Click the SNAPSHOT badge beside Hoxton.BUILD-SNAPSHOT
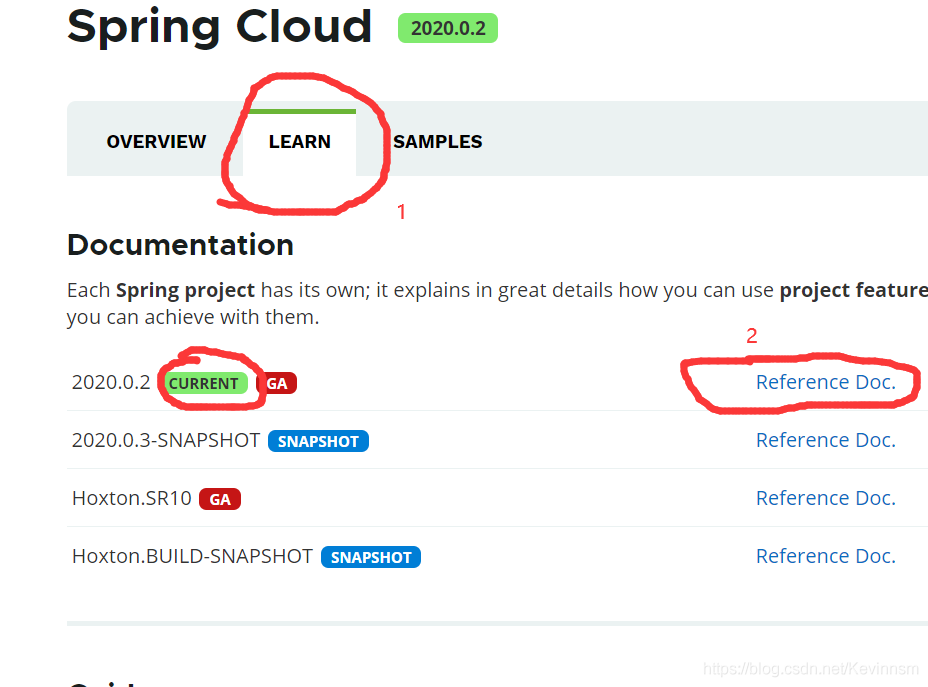Image resolution: width=928 pixels, height=687 pixels. click(371, 557)
